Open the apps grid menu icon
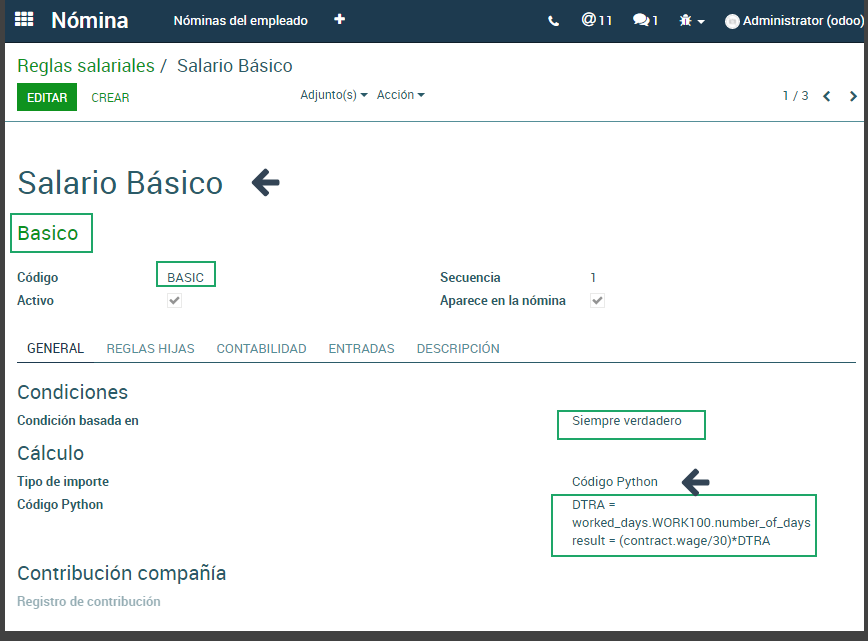The width and height of the screenshot is (868, 641). tap(24, 20)
